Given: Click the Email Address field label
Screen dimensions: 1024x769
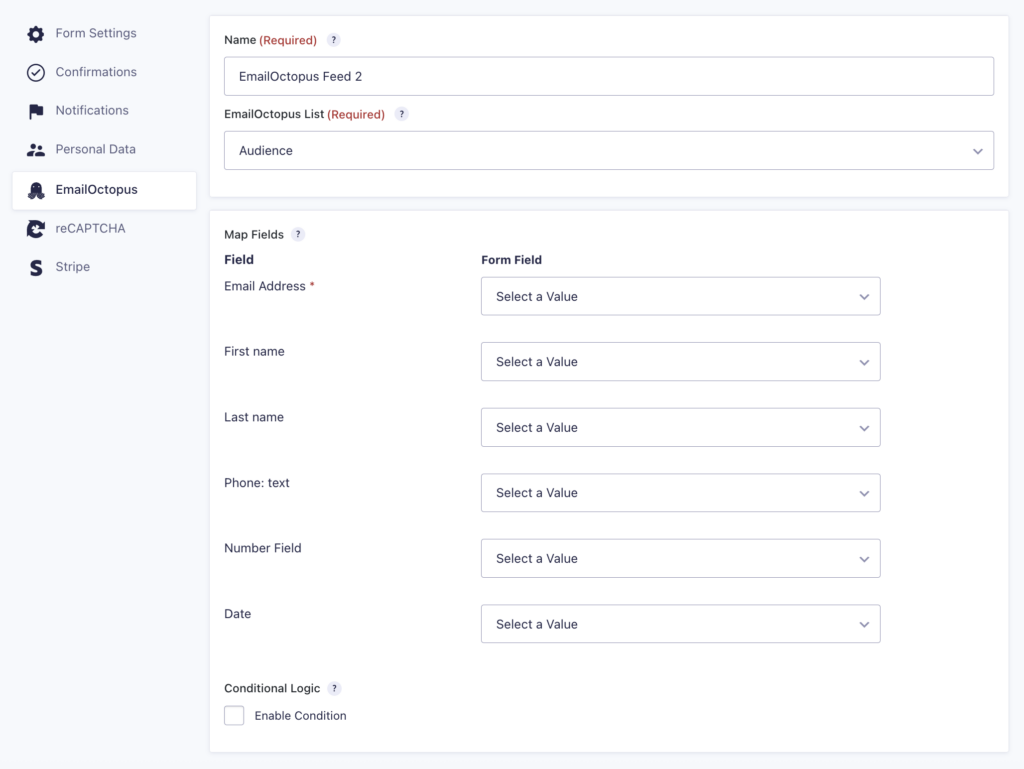Looking at the screenshot, I should [264, 286].
